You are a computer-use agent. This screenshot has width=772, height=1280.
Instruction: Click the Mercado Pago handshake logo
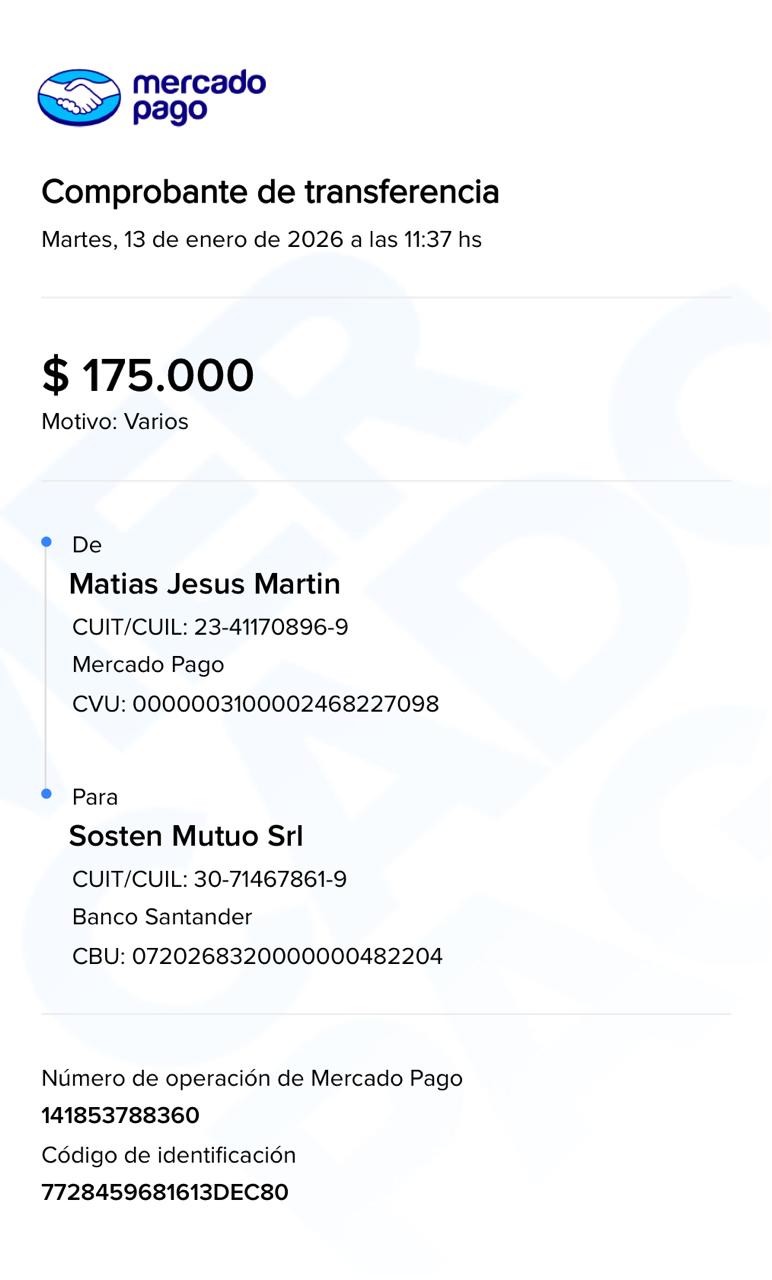(79, 97)
